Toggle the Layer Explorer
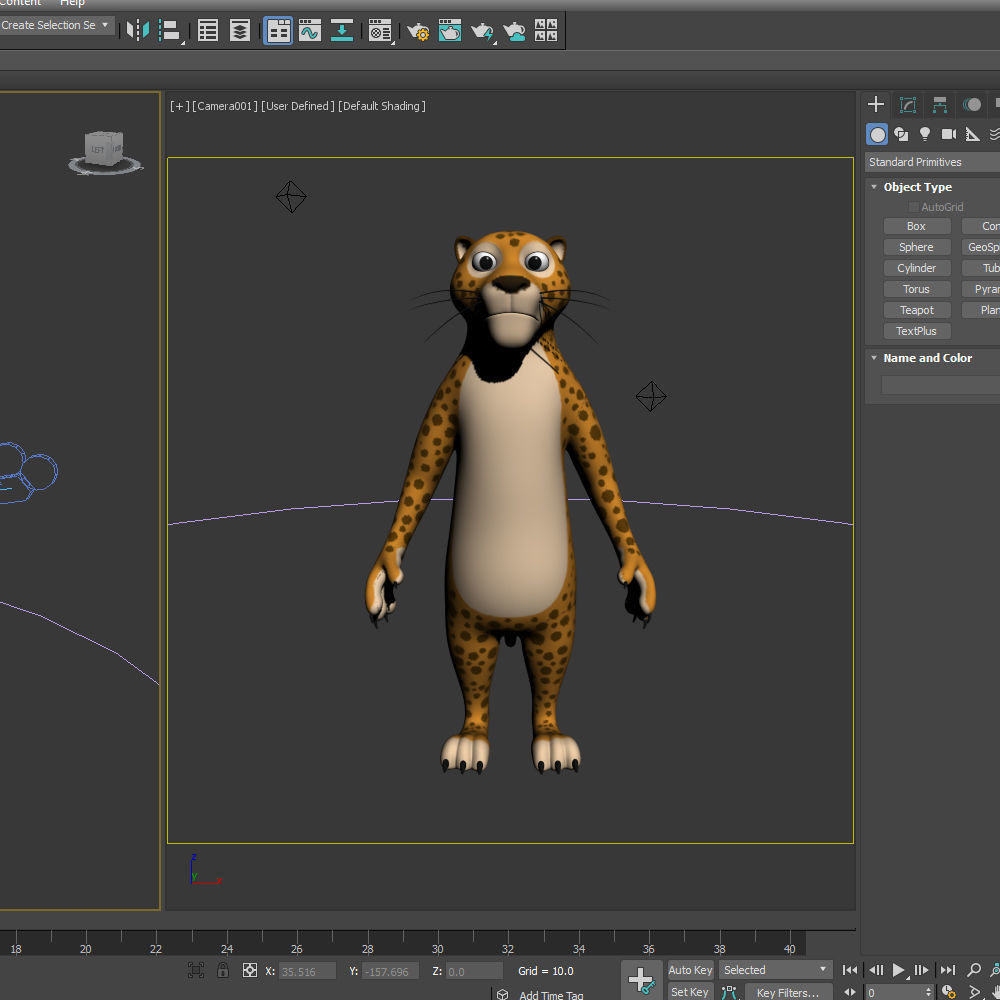Image resolution: width=1000 pixels, height=1000 pixels. 240,30
